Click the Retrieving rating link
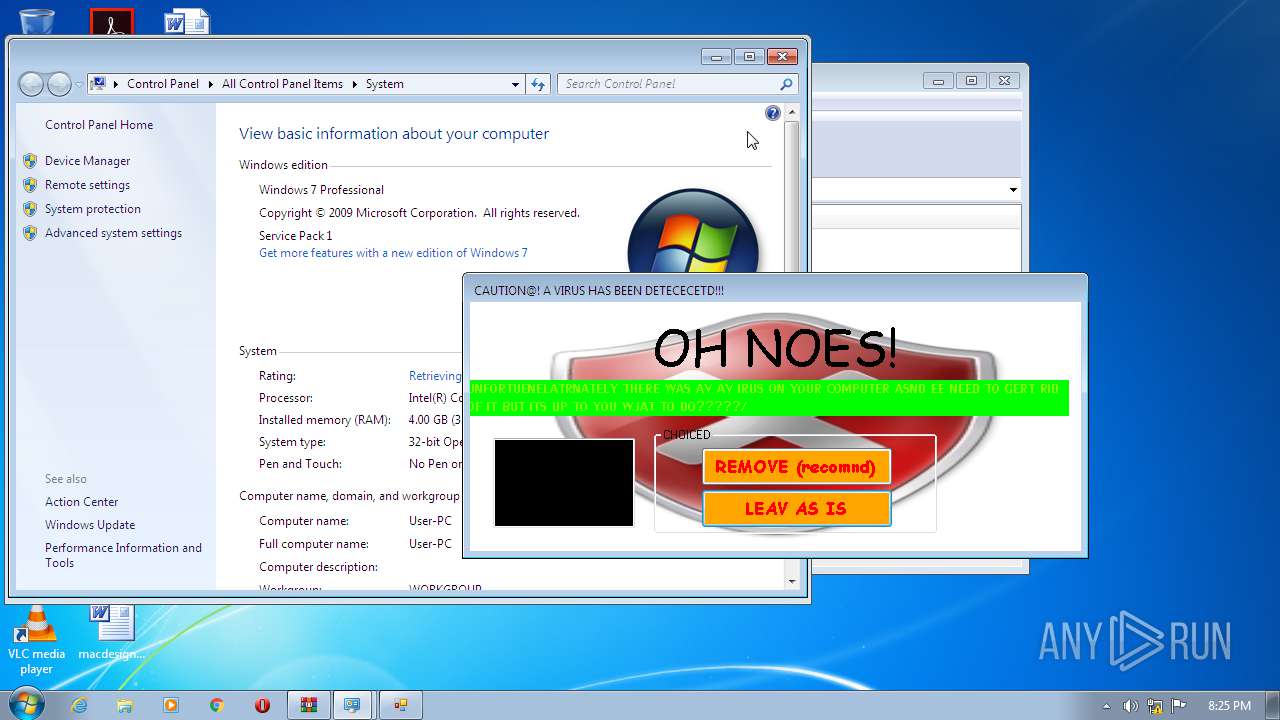Image resolution: width=1280 pixels, height=720 pixels. (435, 376)
